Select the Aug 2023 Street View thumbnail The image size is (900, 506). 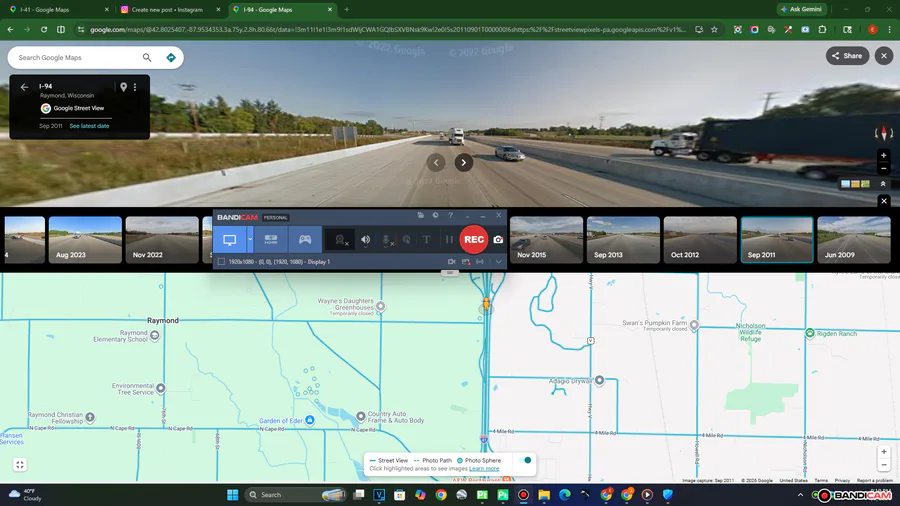pos(85,240)
